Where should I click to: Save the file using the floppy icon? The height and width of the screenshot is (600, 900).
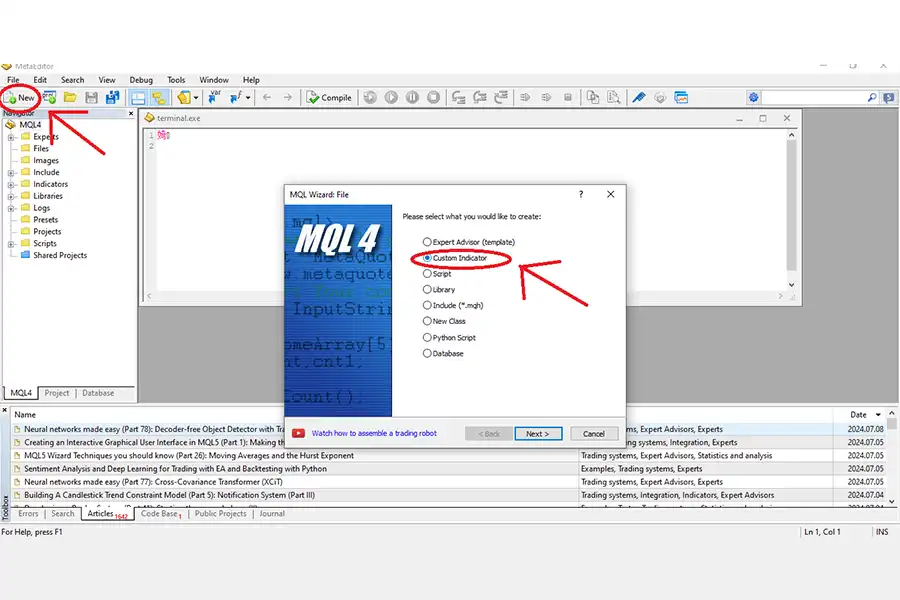[x=91, y=98]
